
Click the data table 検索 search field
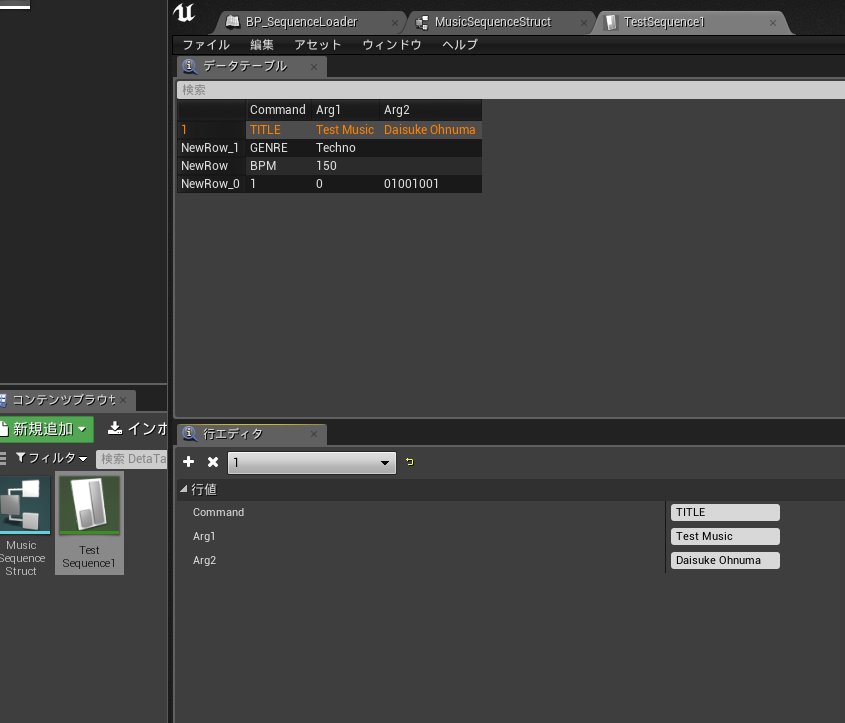pyautogui.click(x=510, y=89)
